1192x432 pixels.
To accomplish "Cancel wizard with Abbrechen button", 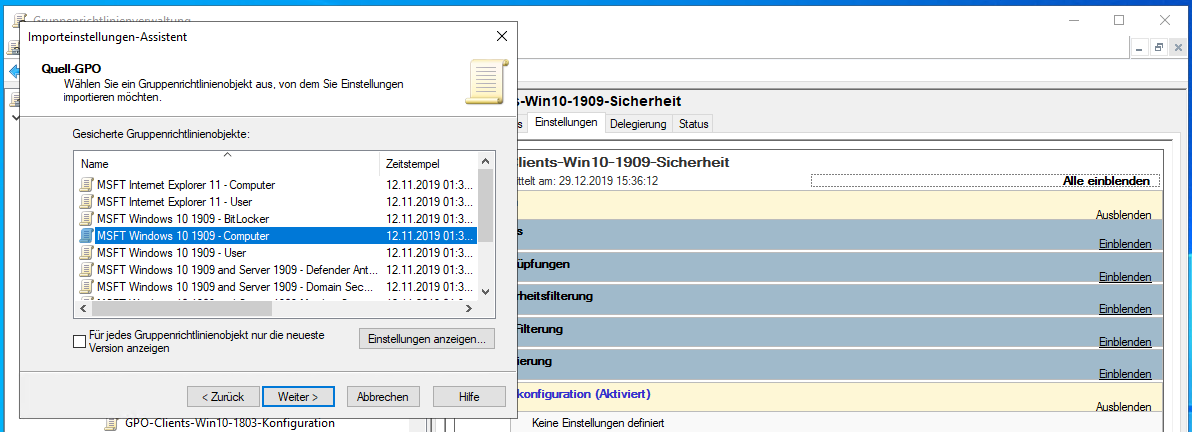I will point(383,396).
